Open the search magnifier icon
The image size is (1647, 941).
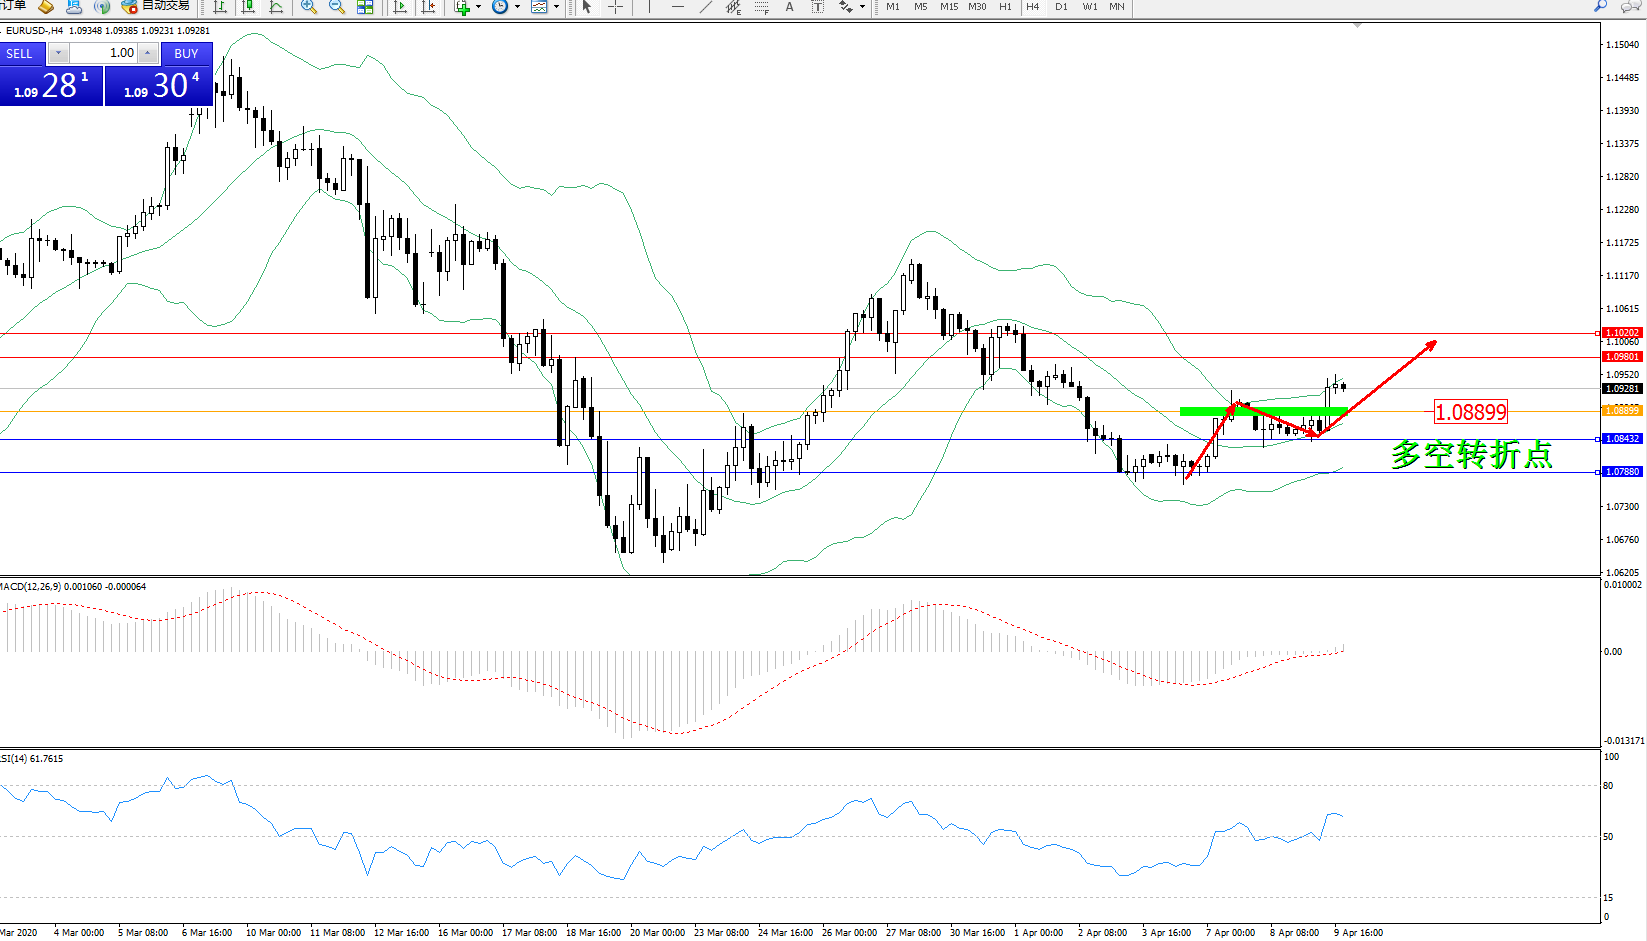click(1600, 6)
